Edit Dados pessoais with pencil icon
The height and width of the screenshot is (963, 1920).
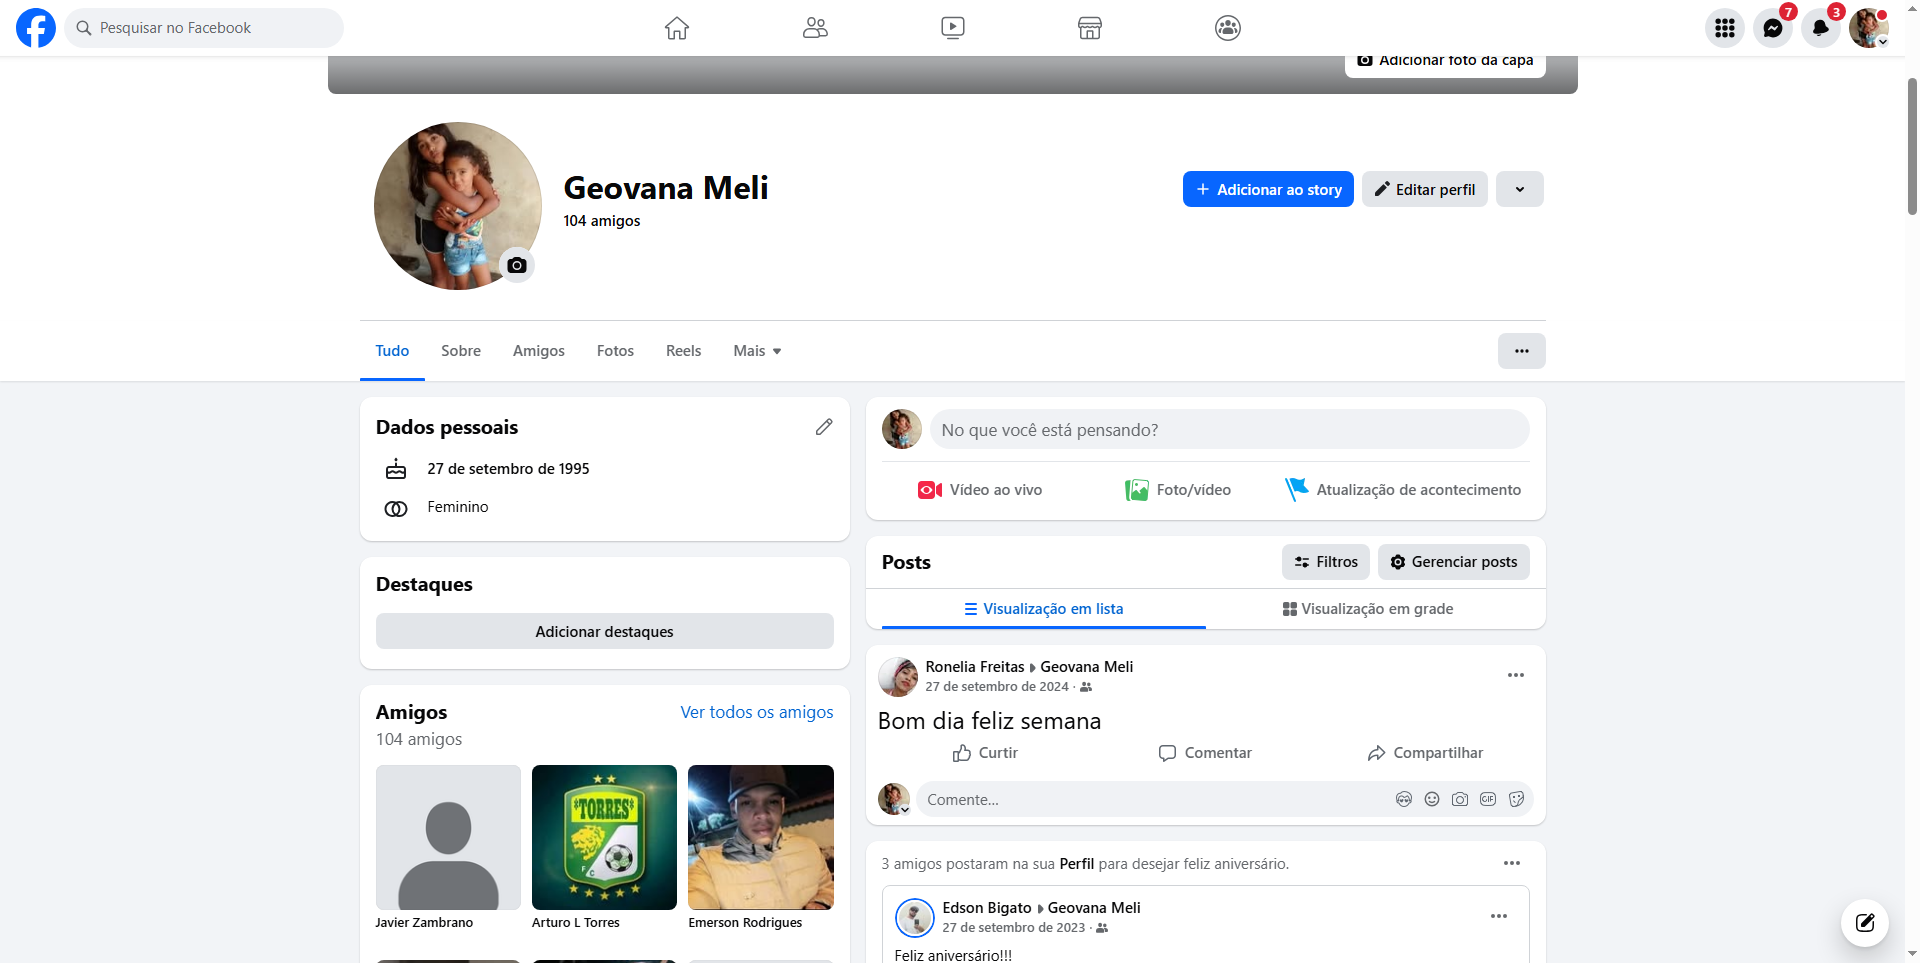(824, 427)
